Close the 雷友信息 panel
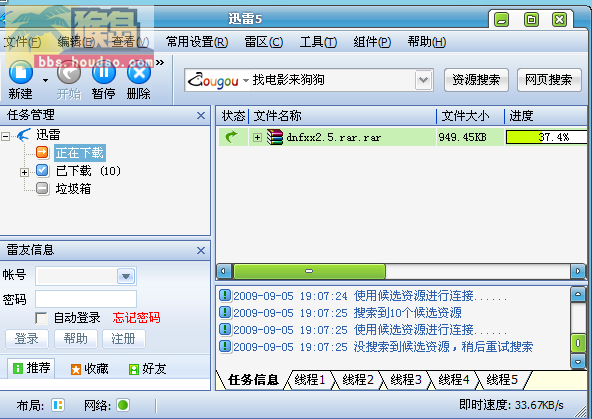Screen dimensions: 592x419 point(201,250)
